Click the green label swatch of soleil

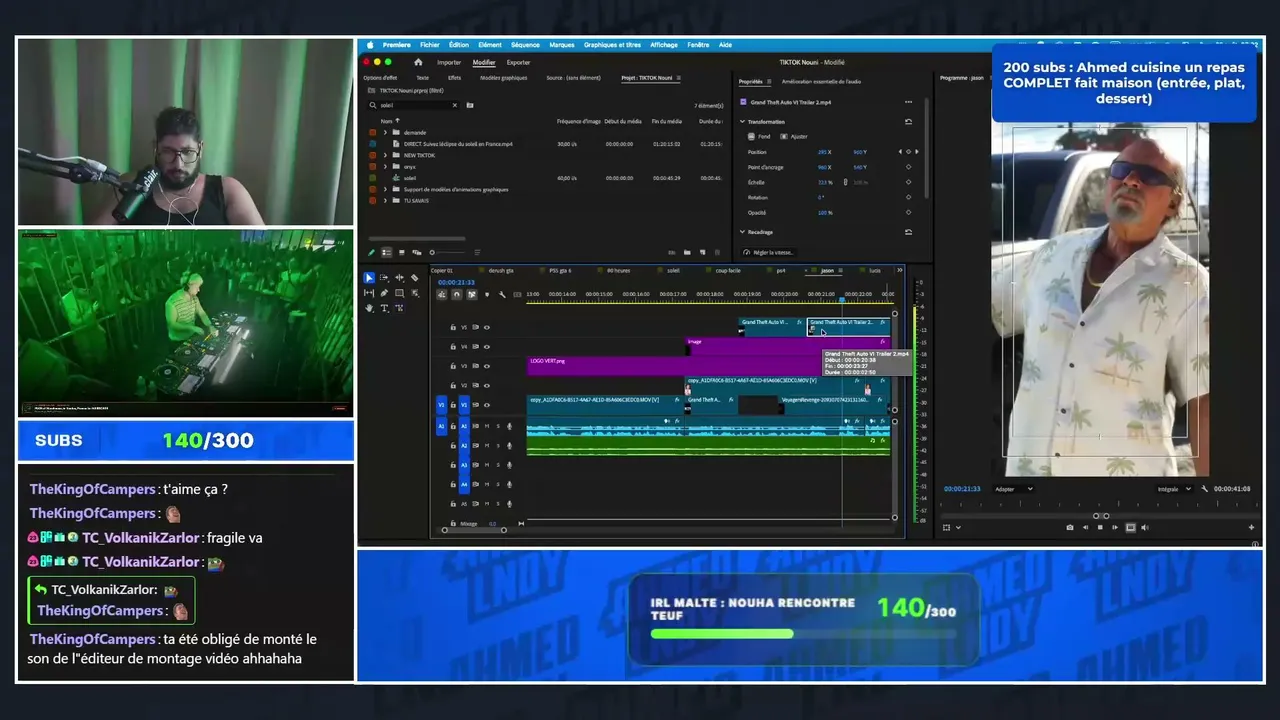coord(373,178)
